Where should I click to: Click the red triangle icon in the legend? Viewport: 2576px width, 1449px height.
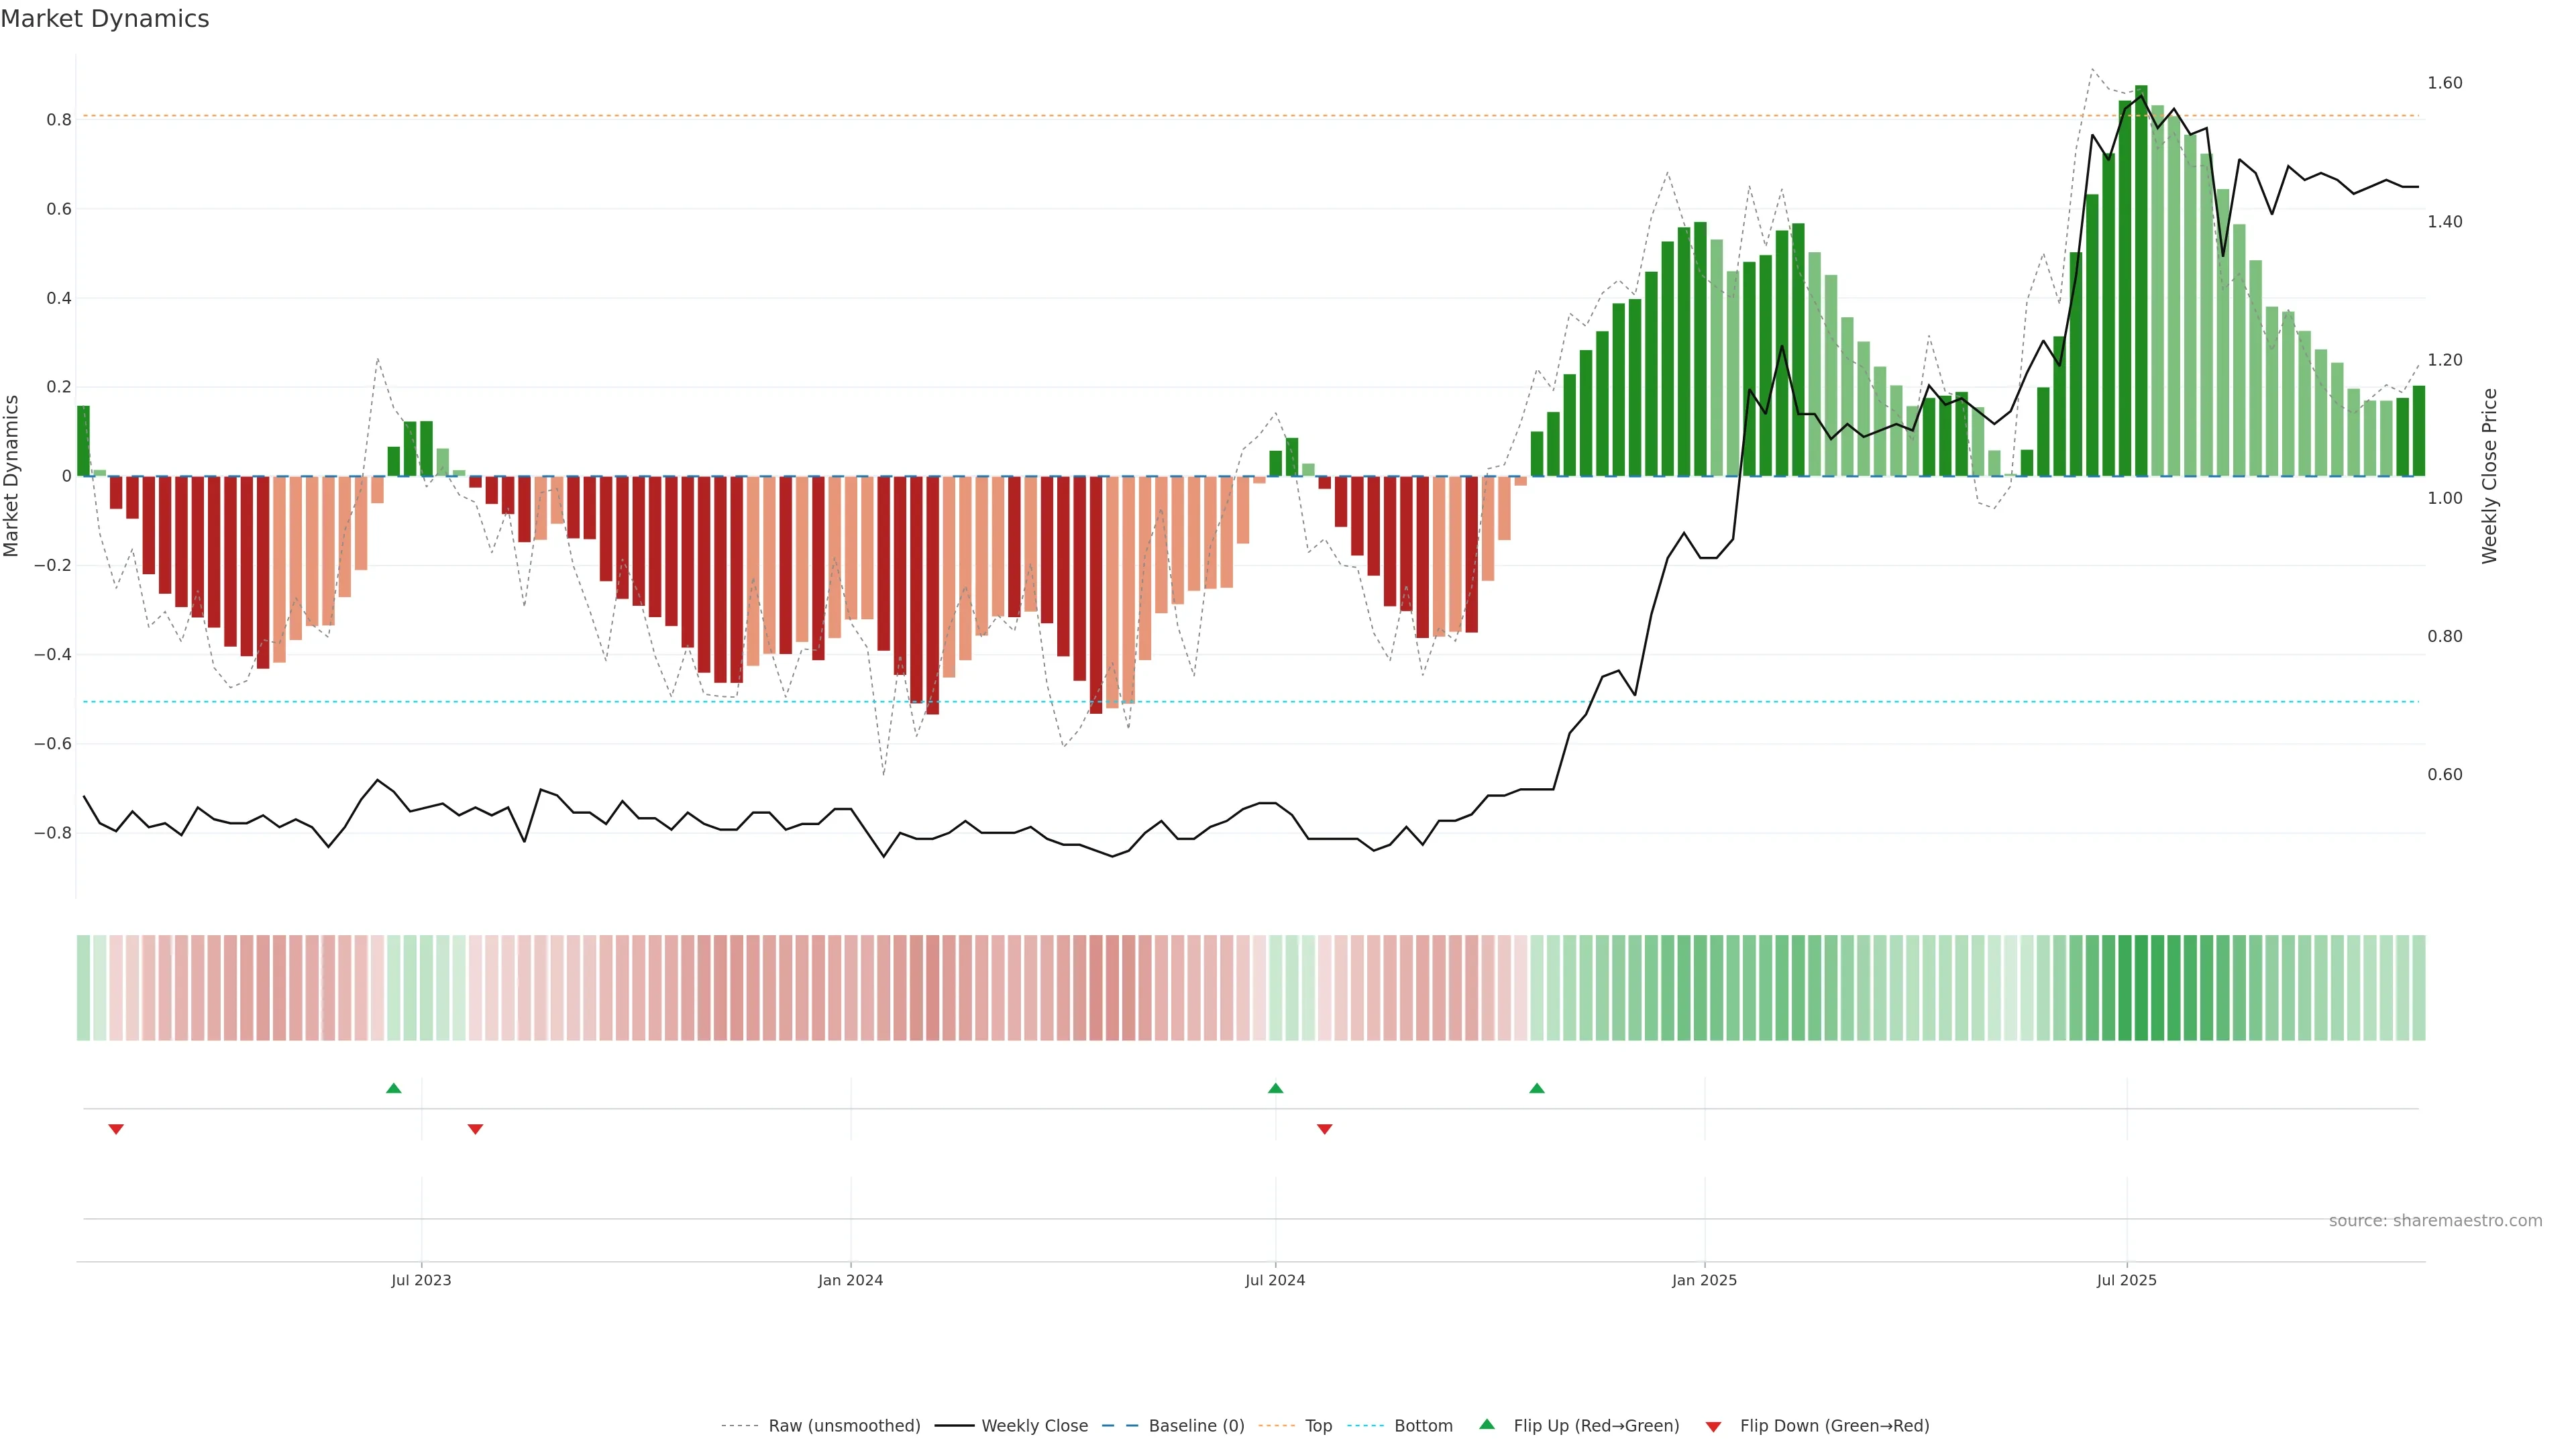point(1713,1426)
